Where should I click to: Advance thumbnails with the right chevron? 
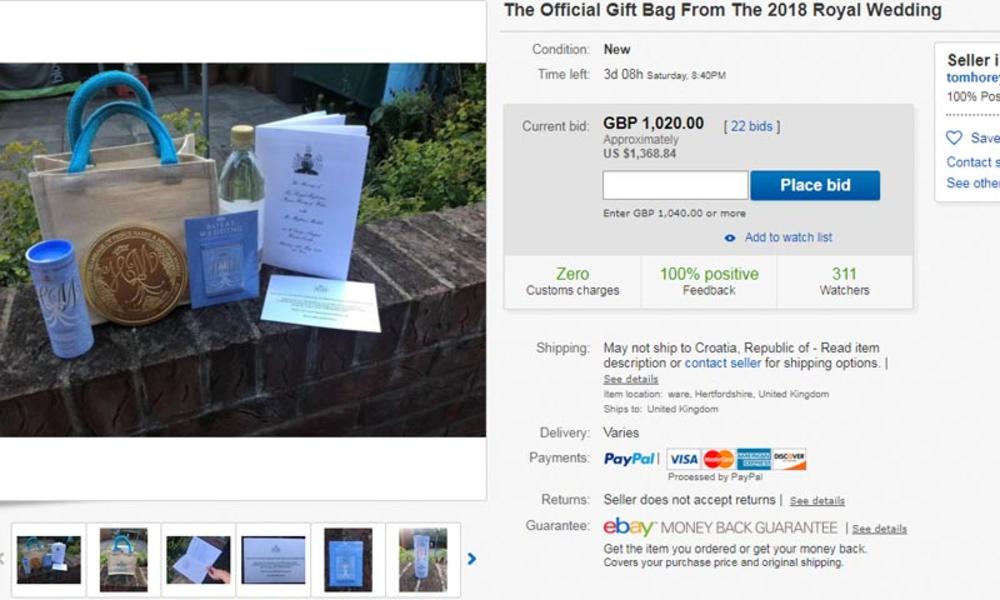[471, 559]
